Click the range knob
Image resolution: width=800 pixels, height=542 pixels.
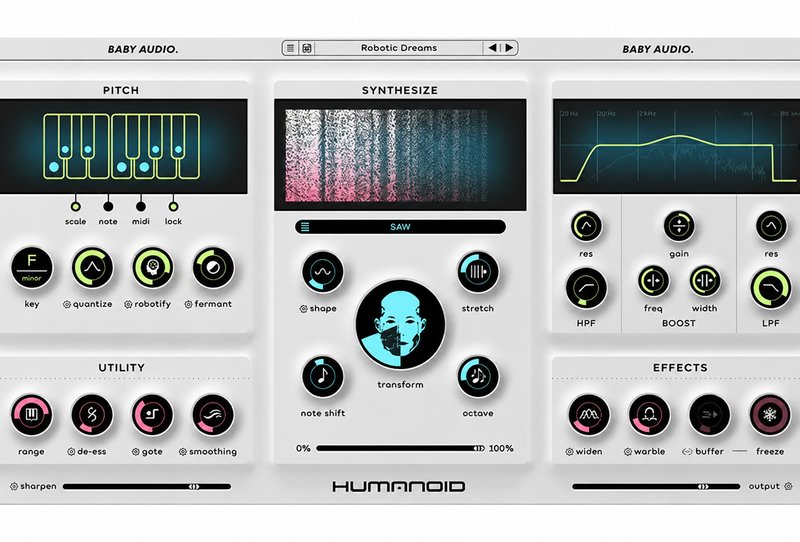coord(32,415)
